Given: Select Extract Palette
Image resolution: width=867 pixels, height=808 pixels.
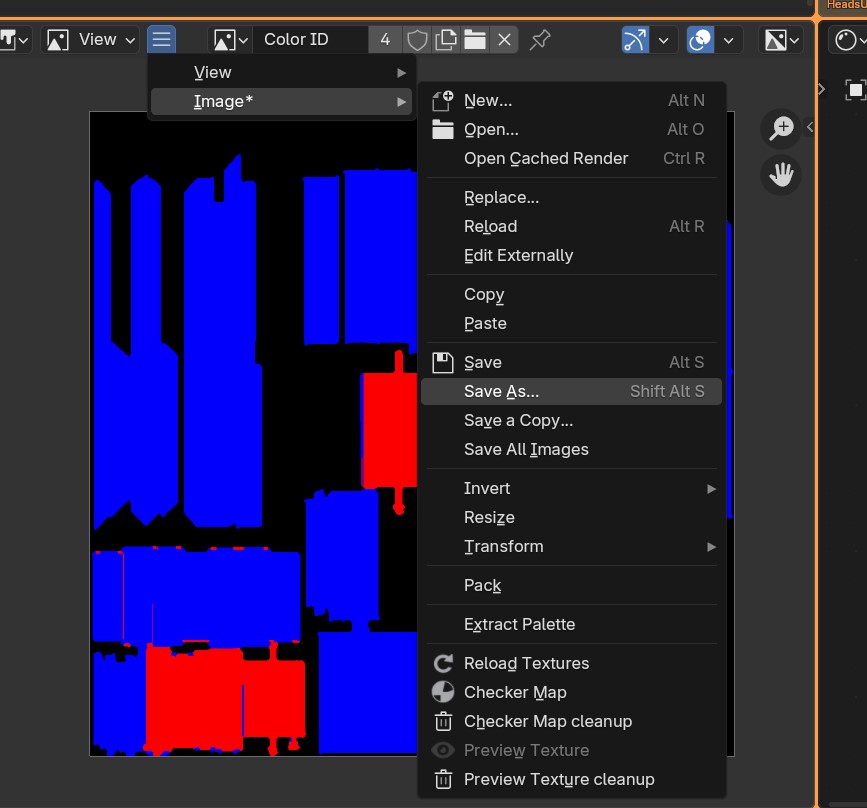Looking at the screenshot, I should 572,624.
